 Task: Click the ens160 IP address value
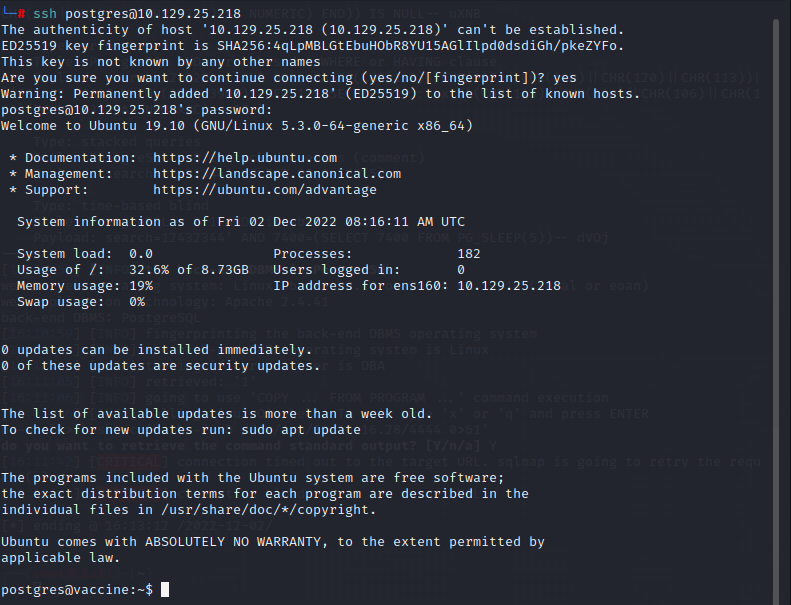click(508, 286)
